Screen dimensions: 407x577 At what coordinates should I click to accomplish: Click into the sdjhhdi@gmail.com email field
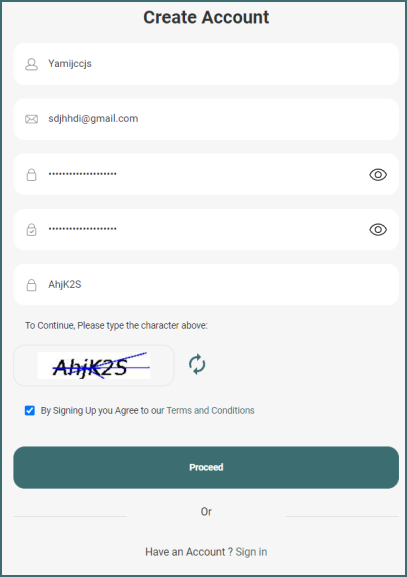click(x=206, y=119)
